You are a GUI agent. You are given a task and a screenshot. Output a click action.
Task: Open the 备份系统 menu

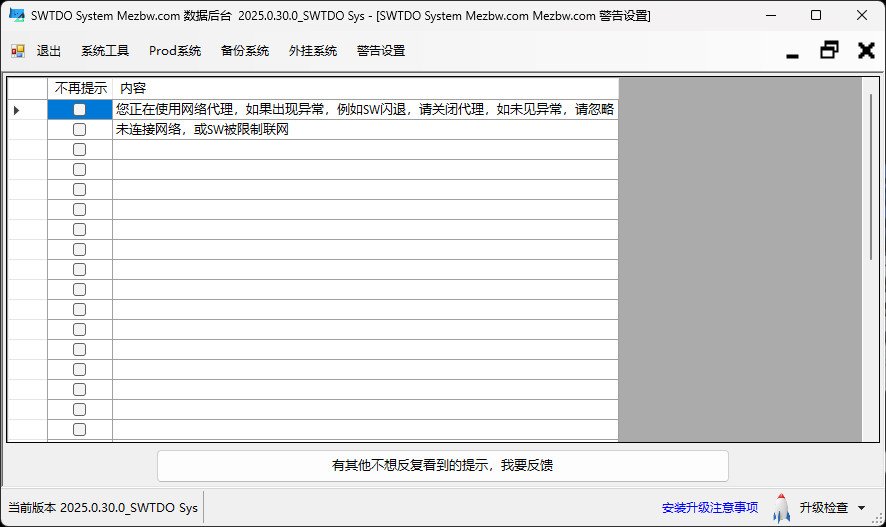pyautogui.click(x=245, y=51)
